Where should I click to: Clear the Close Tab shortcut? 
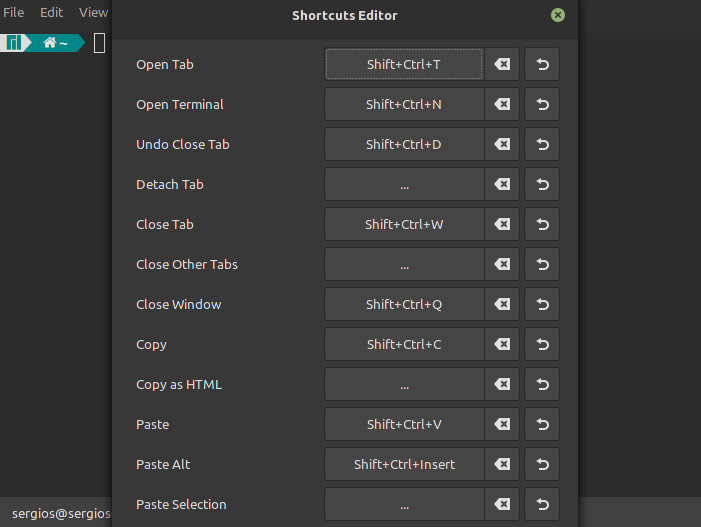point(502,224)
